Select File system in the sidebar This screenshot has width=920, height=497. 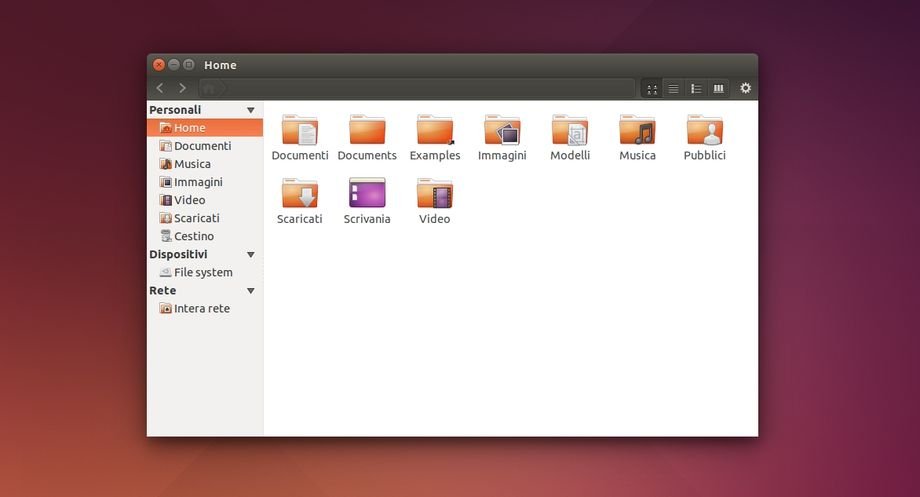point(202,272)
